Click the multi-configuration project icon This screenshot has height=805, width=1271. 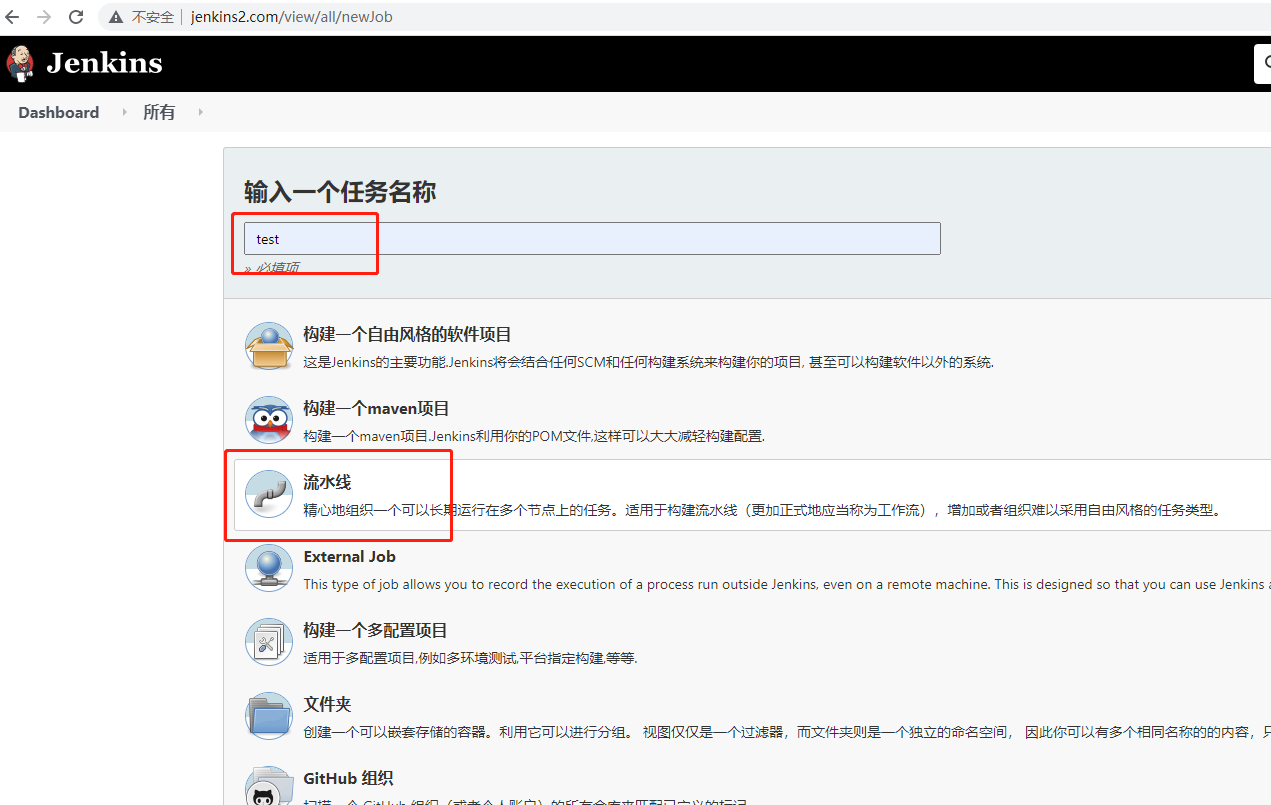pyautogui.click(x=268, y=642)
